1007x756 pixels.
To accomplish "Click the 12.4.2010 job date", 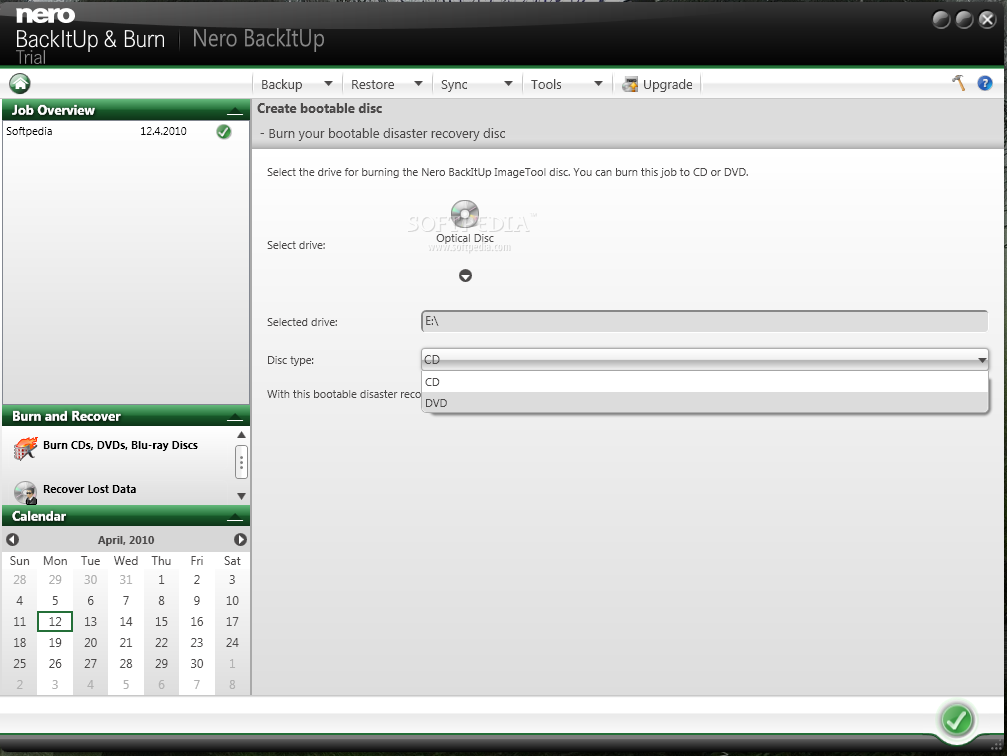I will point(163,131).
